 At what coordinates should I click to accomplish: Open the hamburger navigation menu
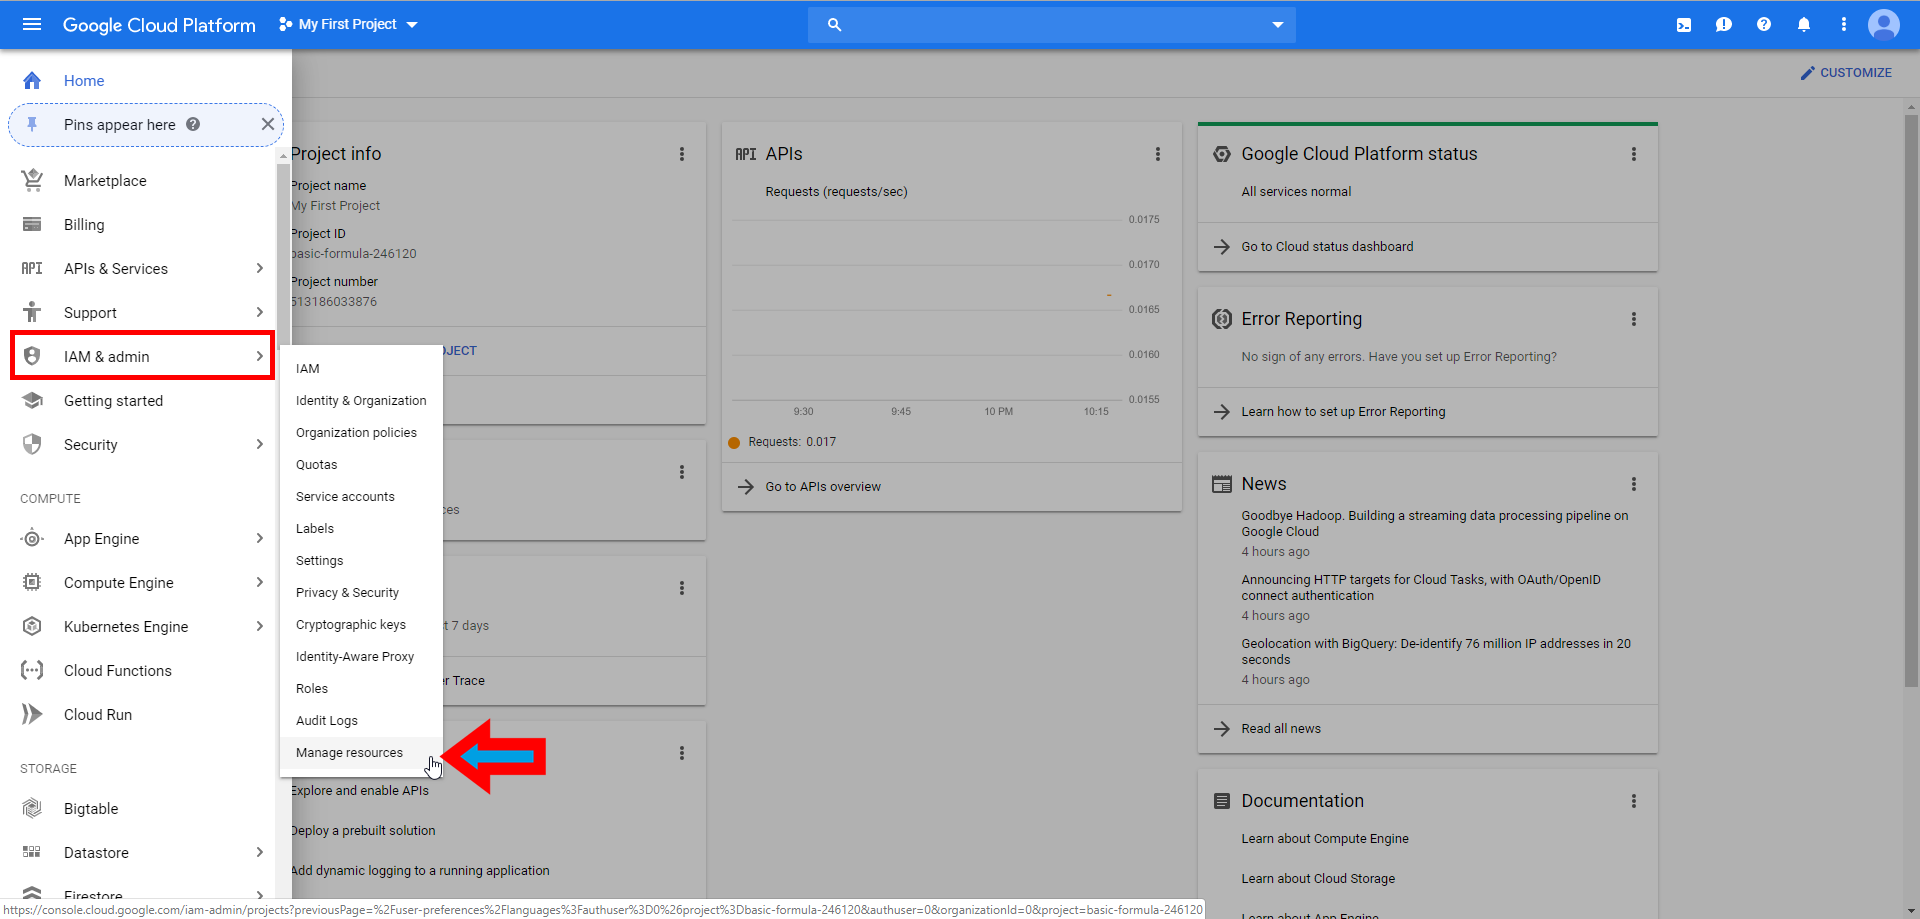(32, 24)
